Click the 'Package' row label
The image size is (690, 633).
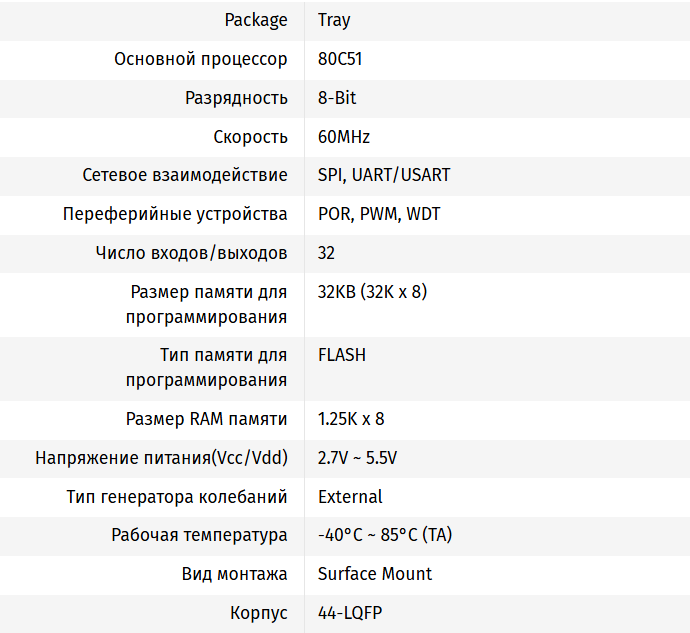point(256,20)
